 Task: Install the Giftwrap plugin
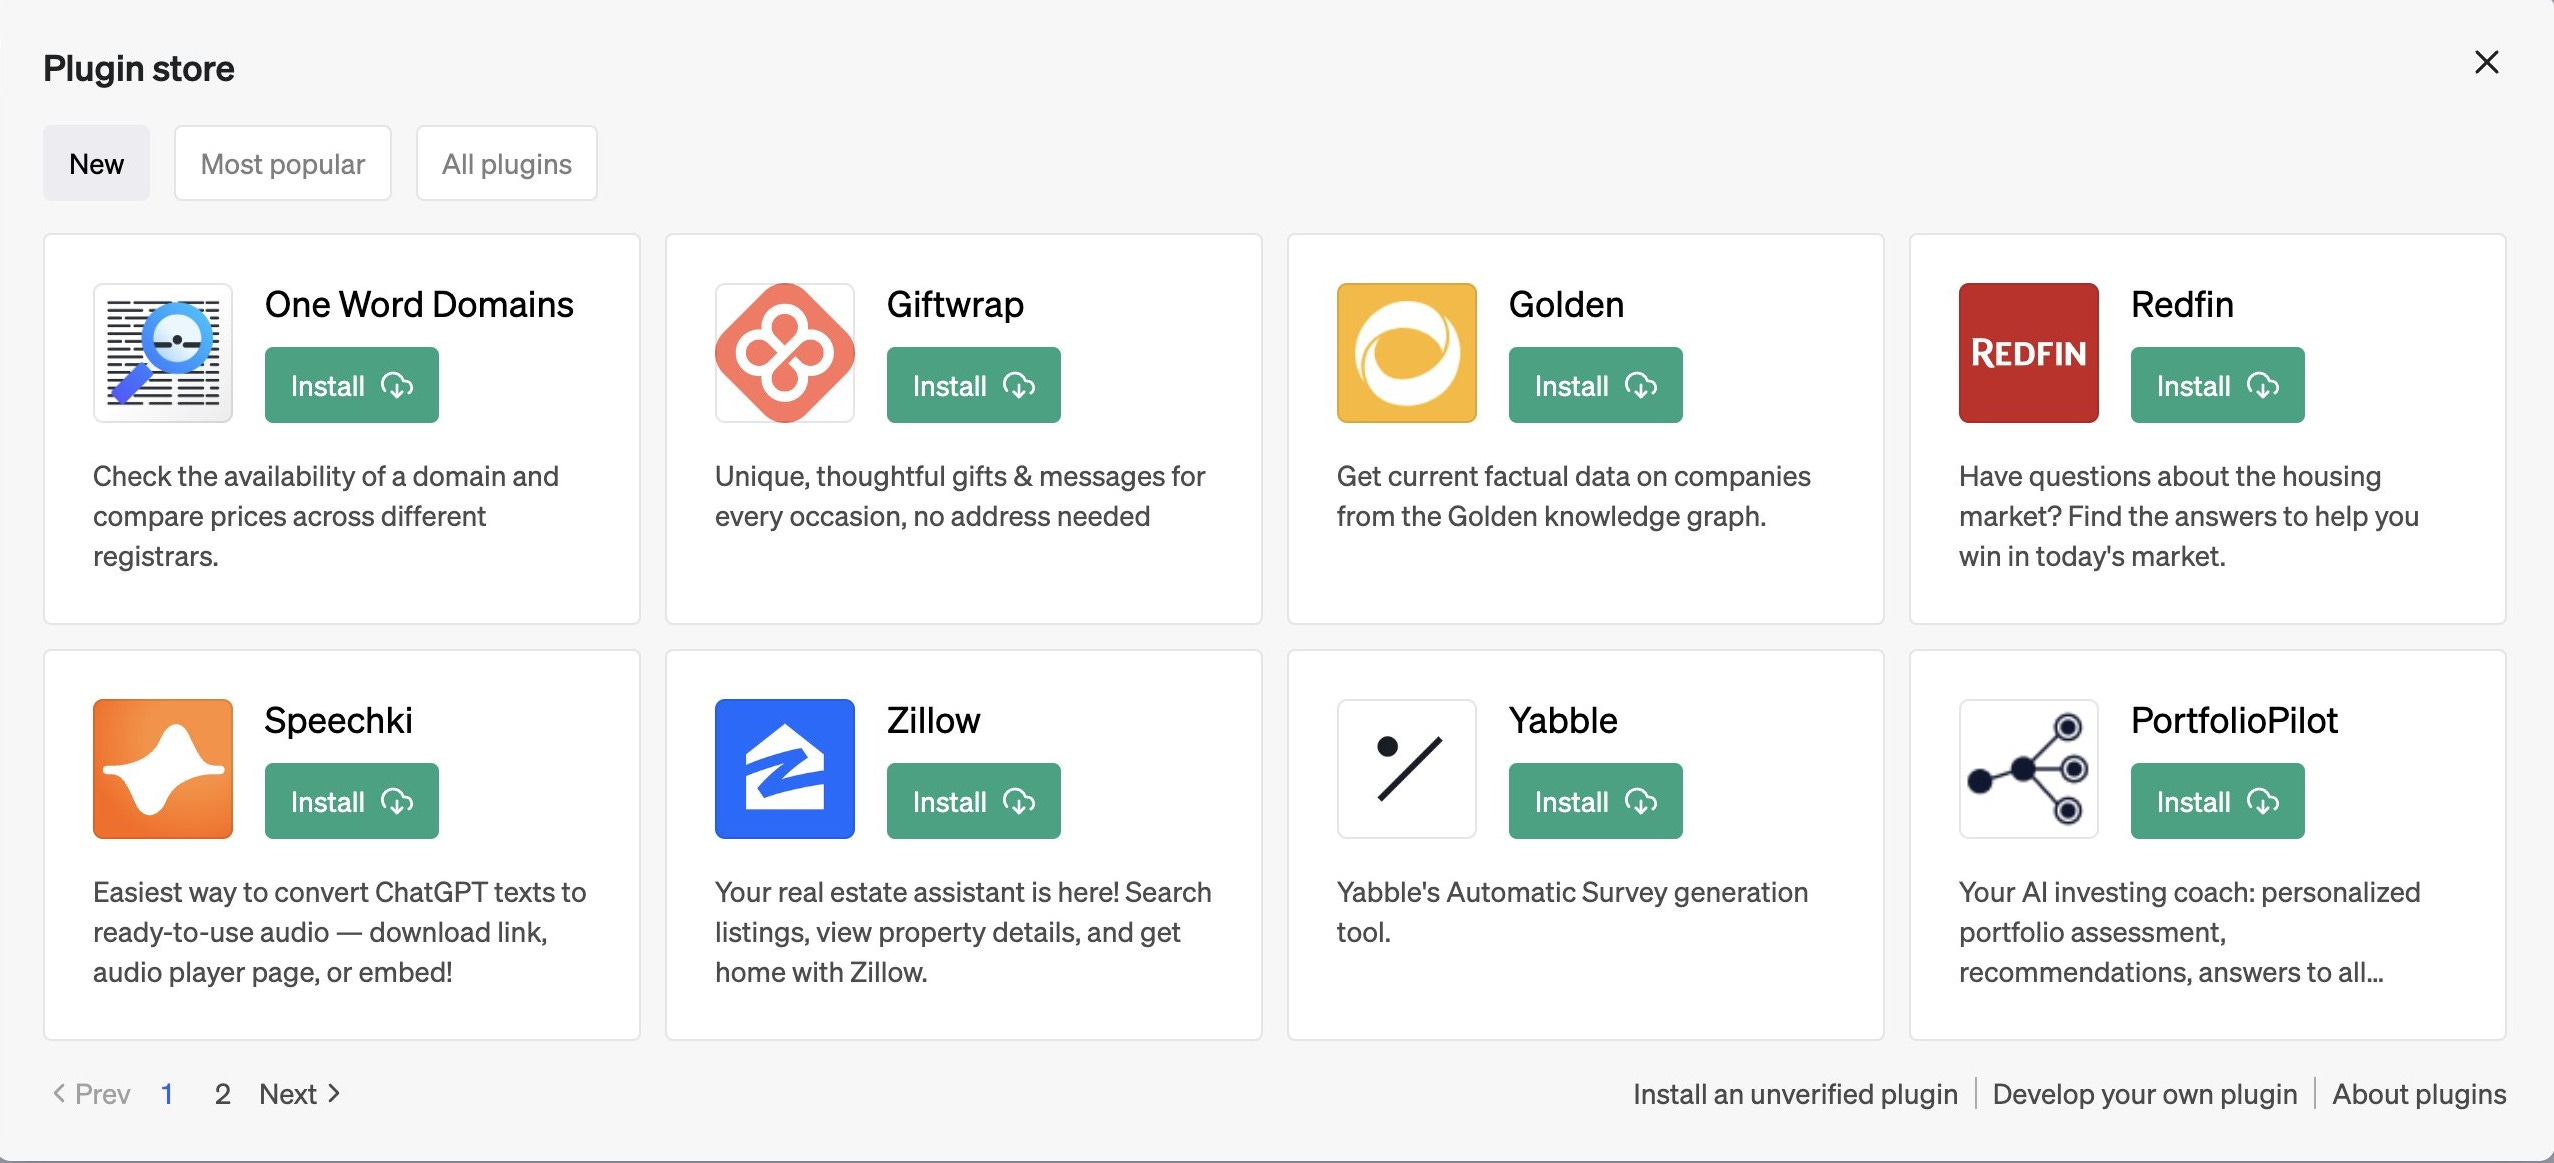(x=974, y=385)
